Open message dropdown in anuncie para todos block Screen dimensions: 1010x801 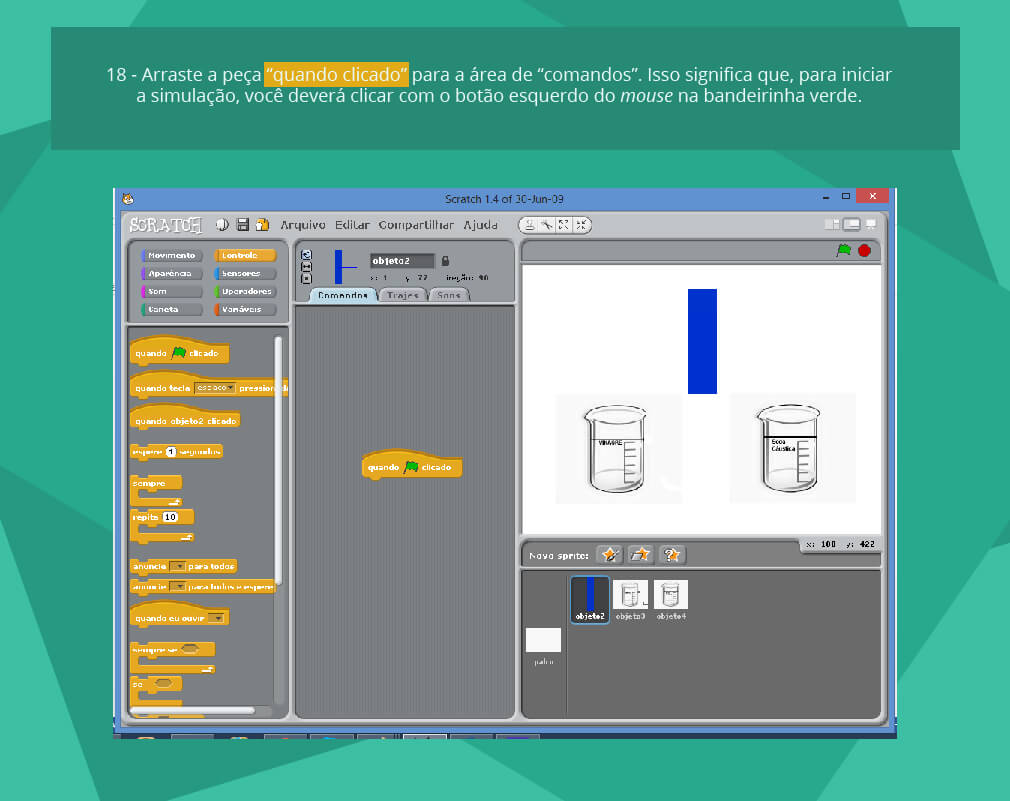(x=177, y=566)
